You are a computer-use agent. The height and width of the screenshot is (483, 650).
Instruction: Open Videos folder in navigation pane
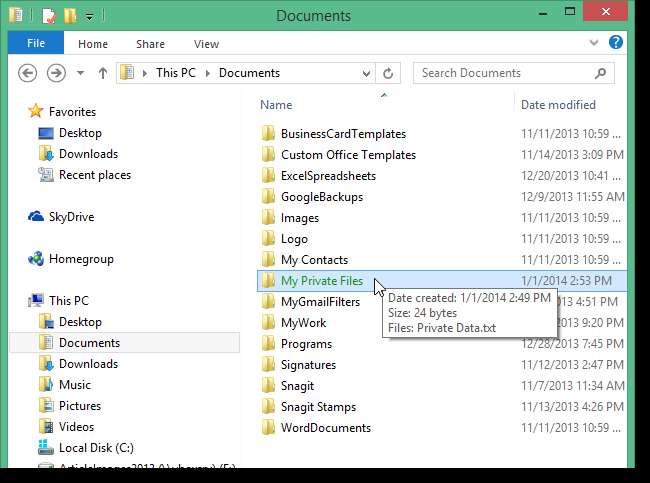[x=76, y=427]
